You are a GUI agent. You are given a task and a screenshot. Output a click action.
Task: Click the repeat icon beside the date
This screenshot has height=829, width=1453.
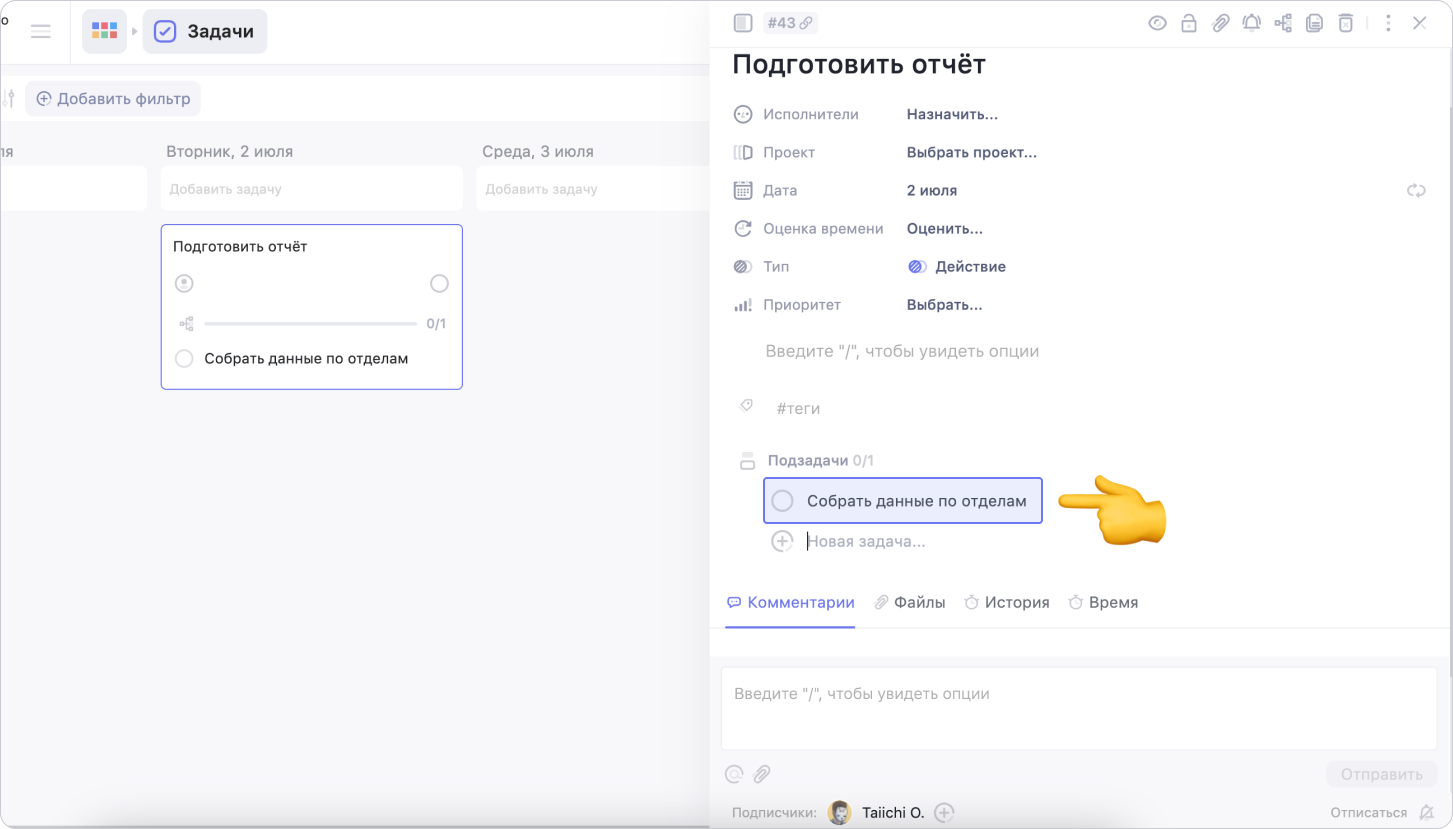(1416, 190)
